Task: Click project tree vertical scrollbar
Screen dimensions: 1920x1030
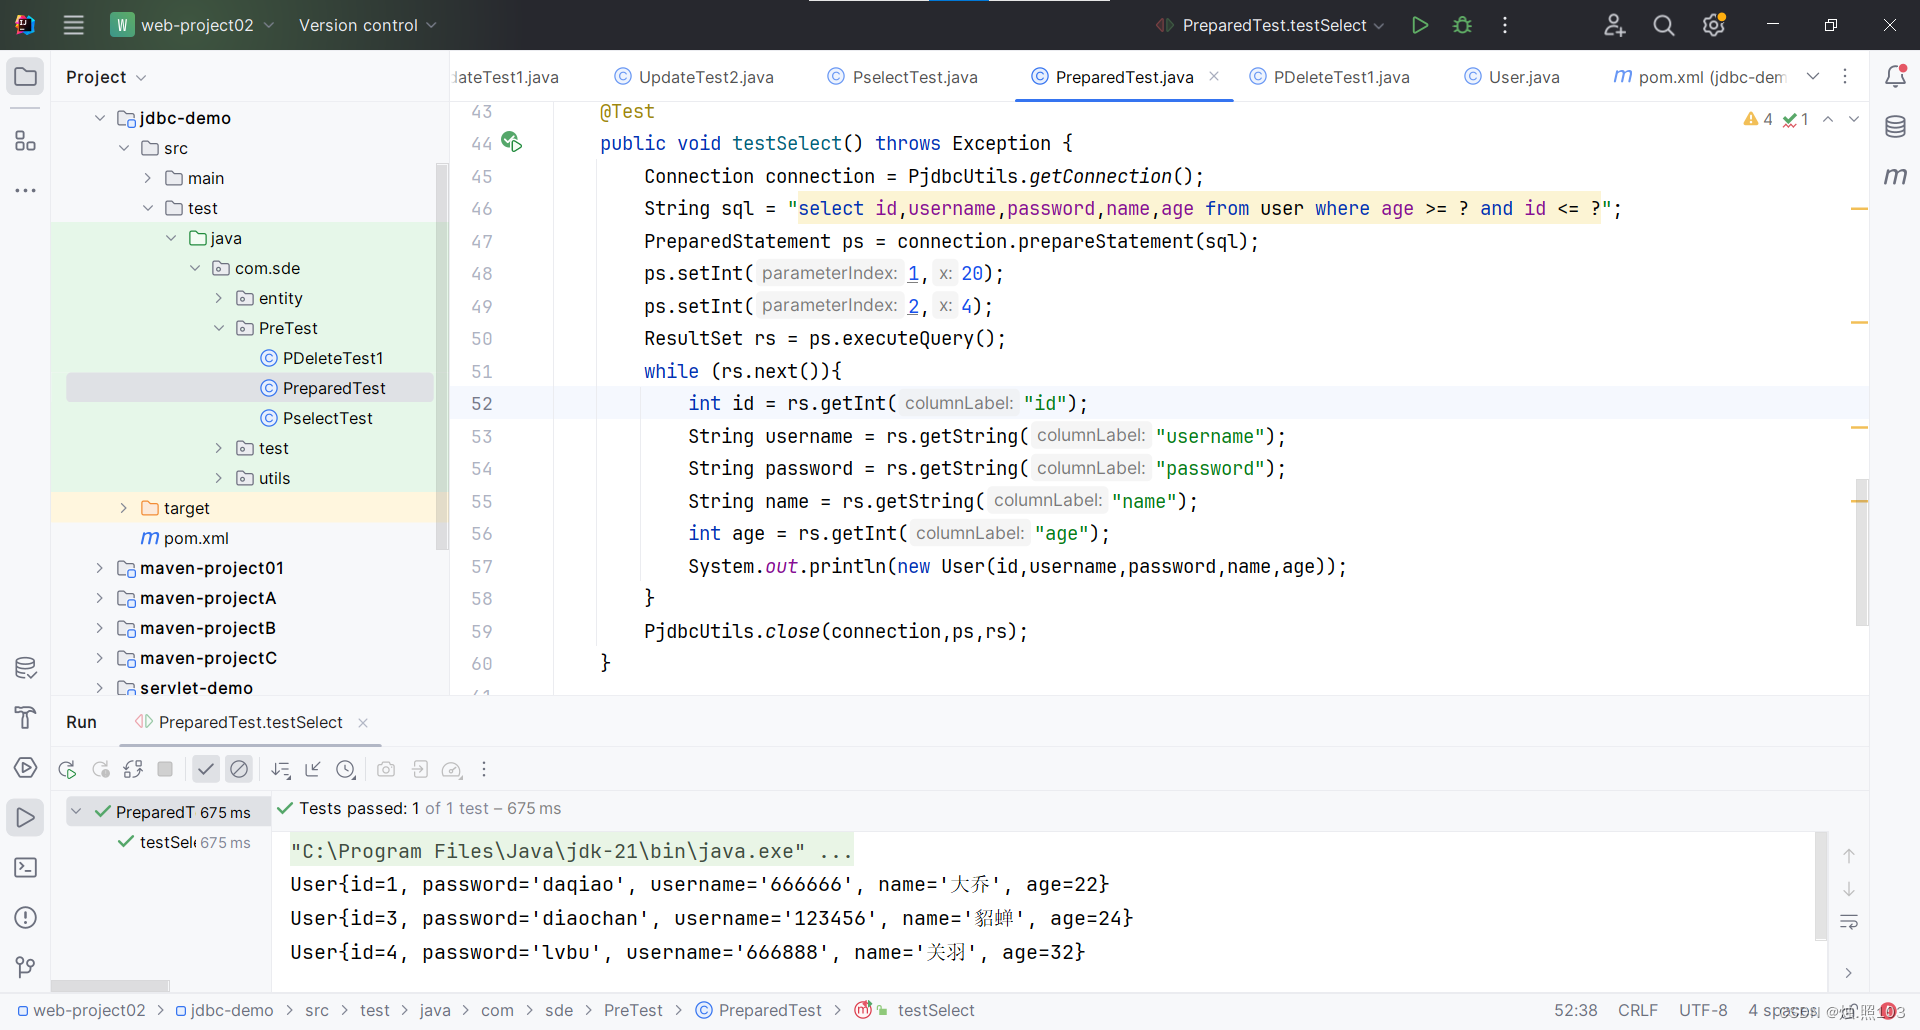Action: pyautogui.click(x=442, y=355)
